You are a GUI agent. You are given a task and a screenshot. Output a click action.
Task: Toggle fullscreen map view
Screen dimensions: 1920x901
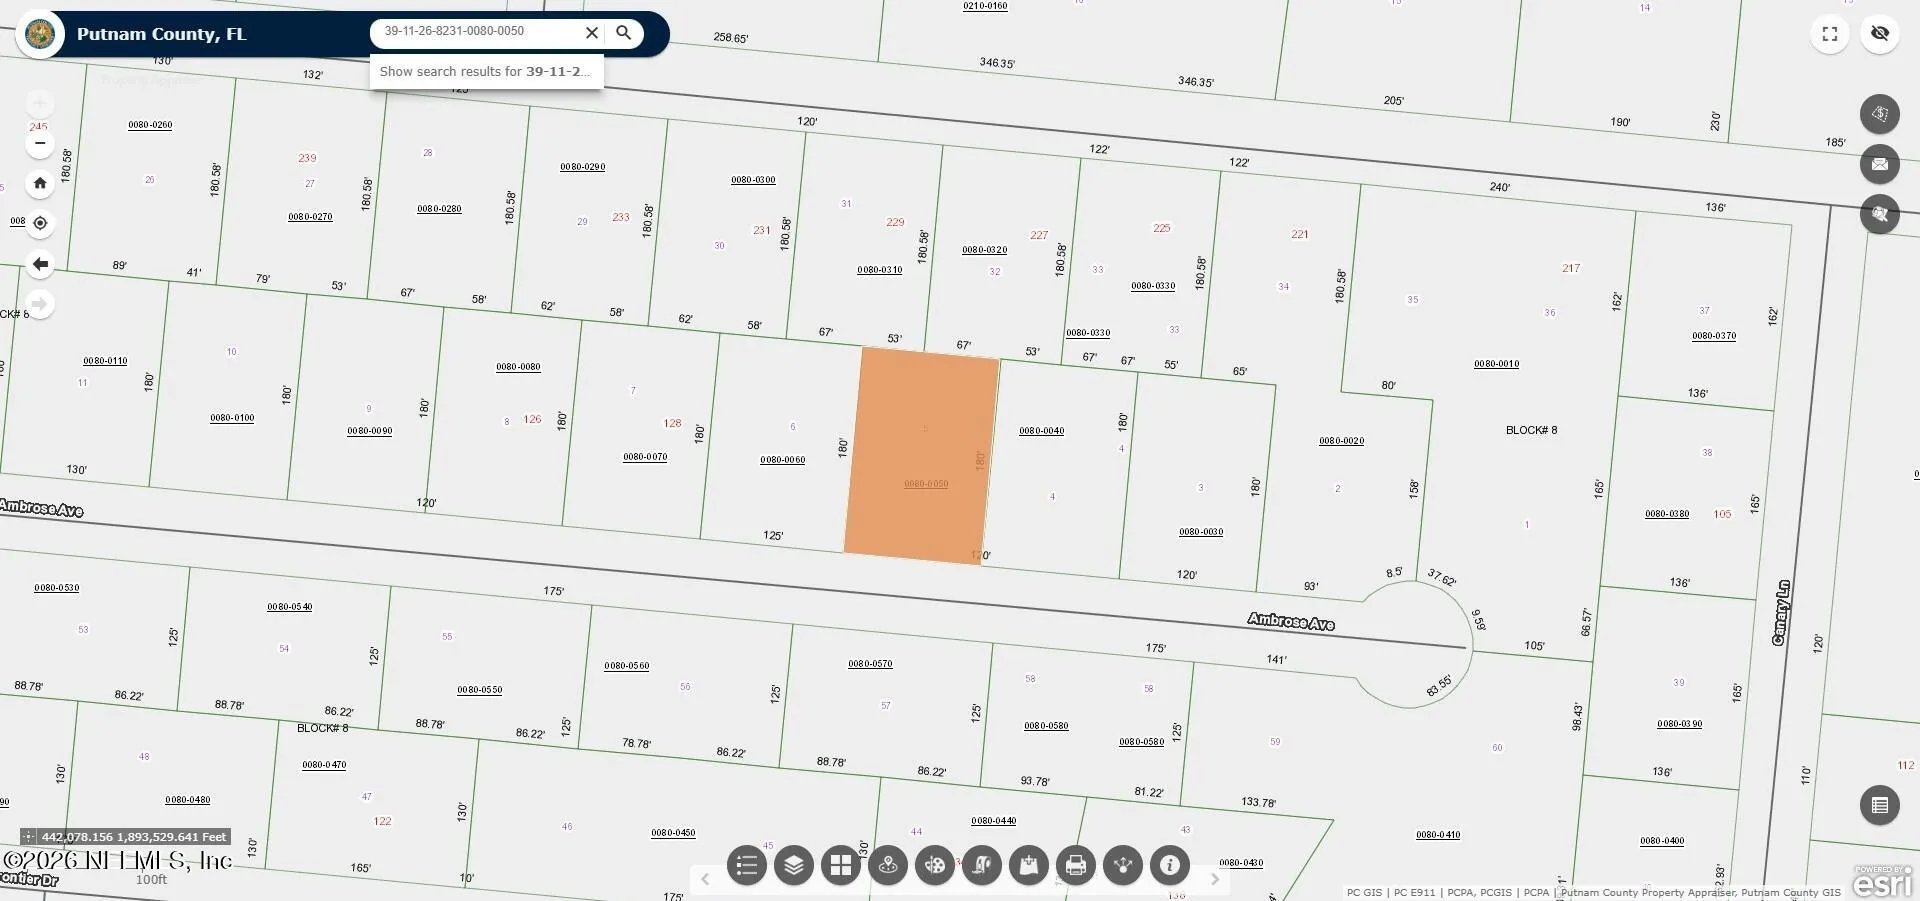click(x=1830, y=34)
